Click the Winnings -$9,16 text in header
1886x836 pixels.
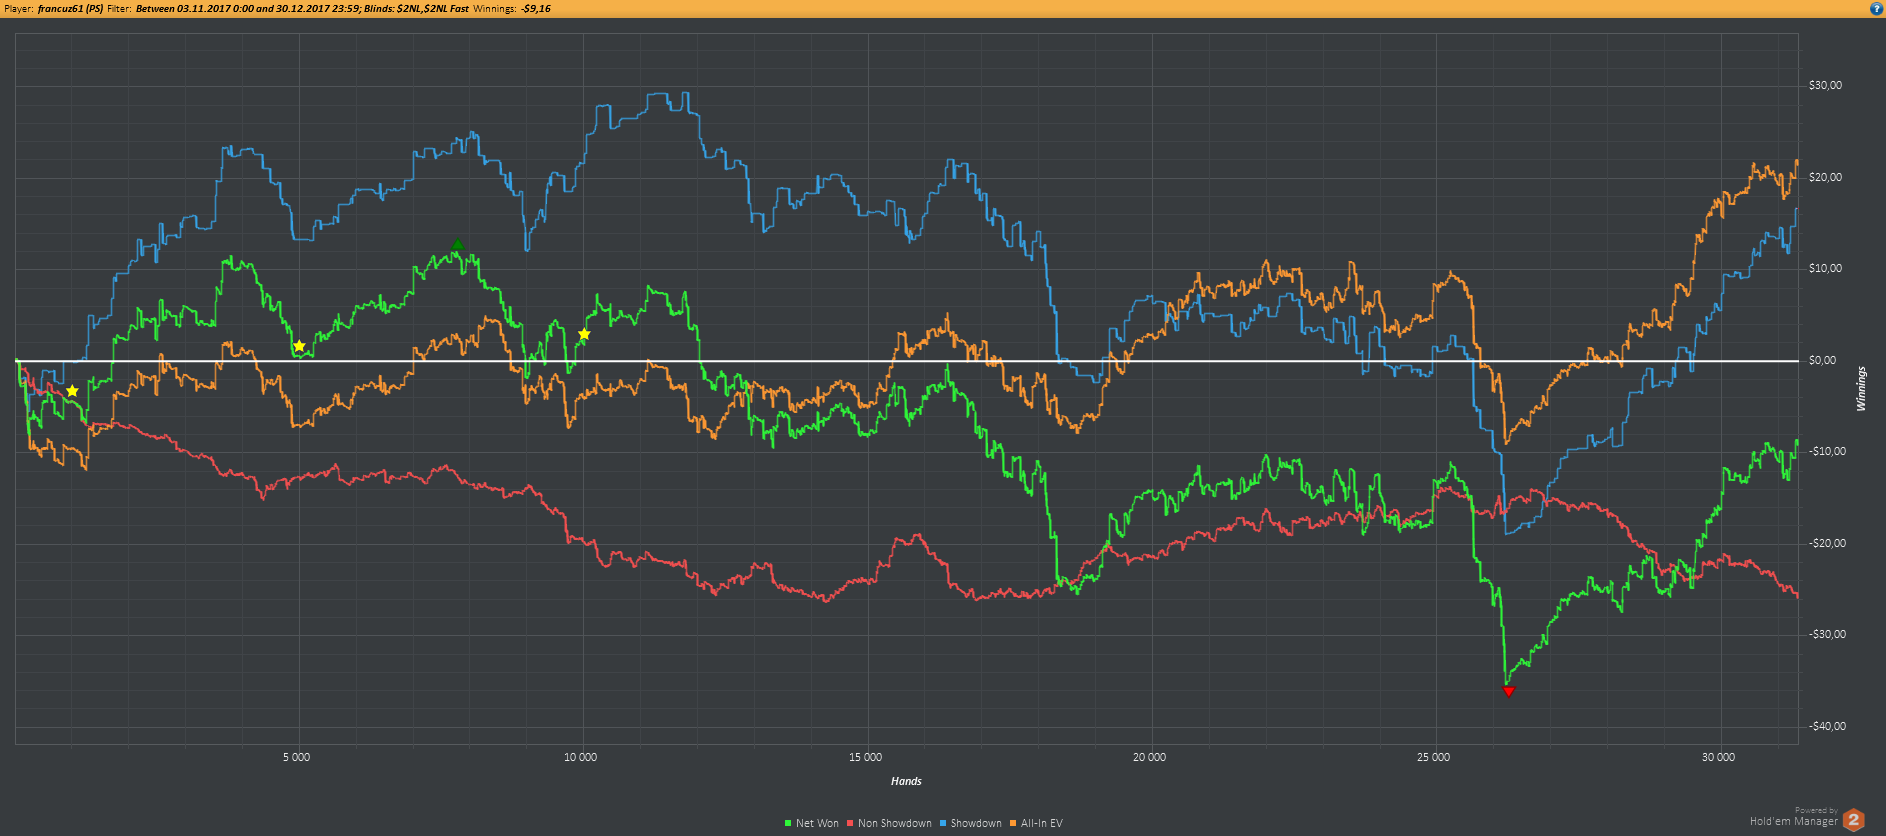[x=511, y=8]
